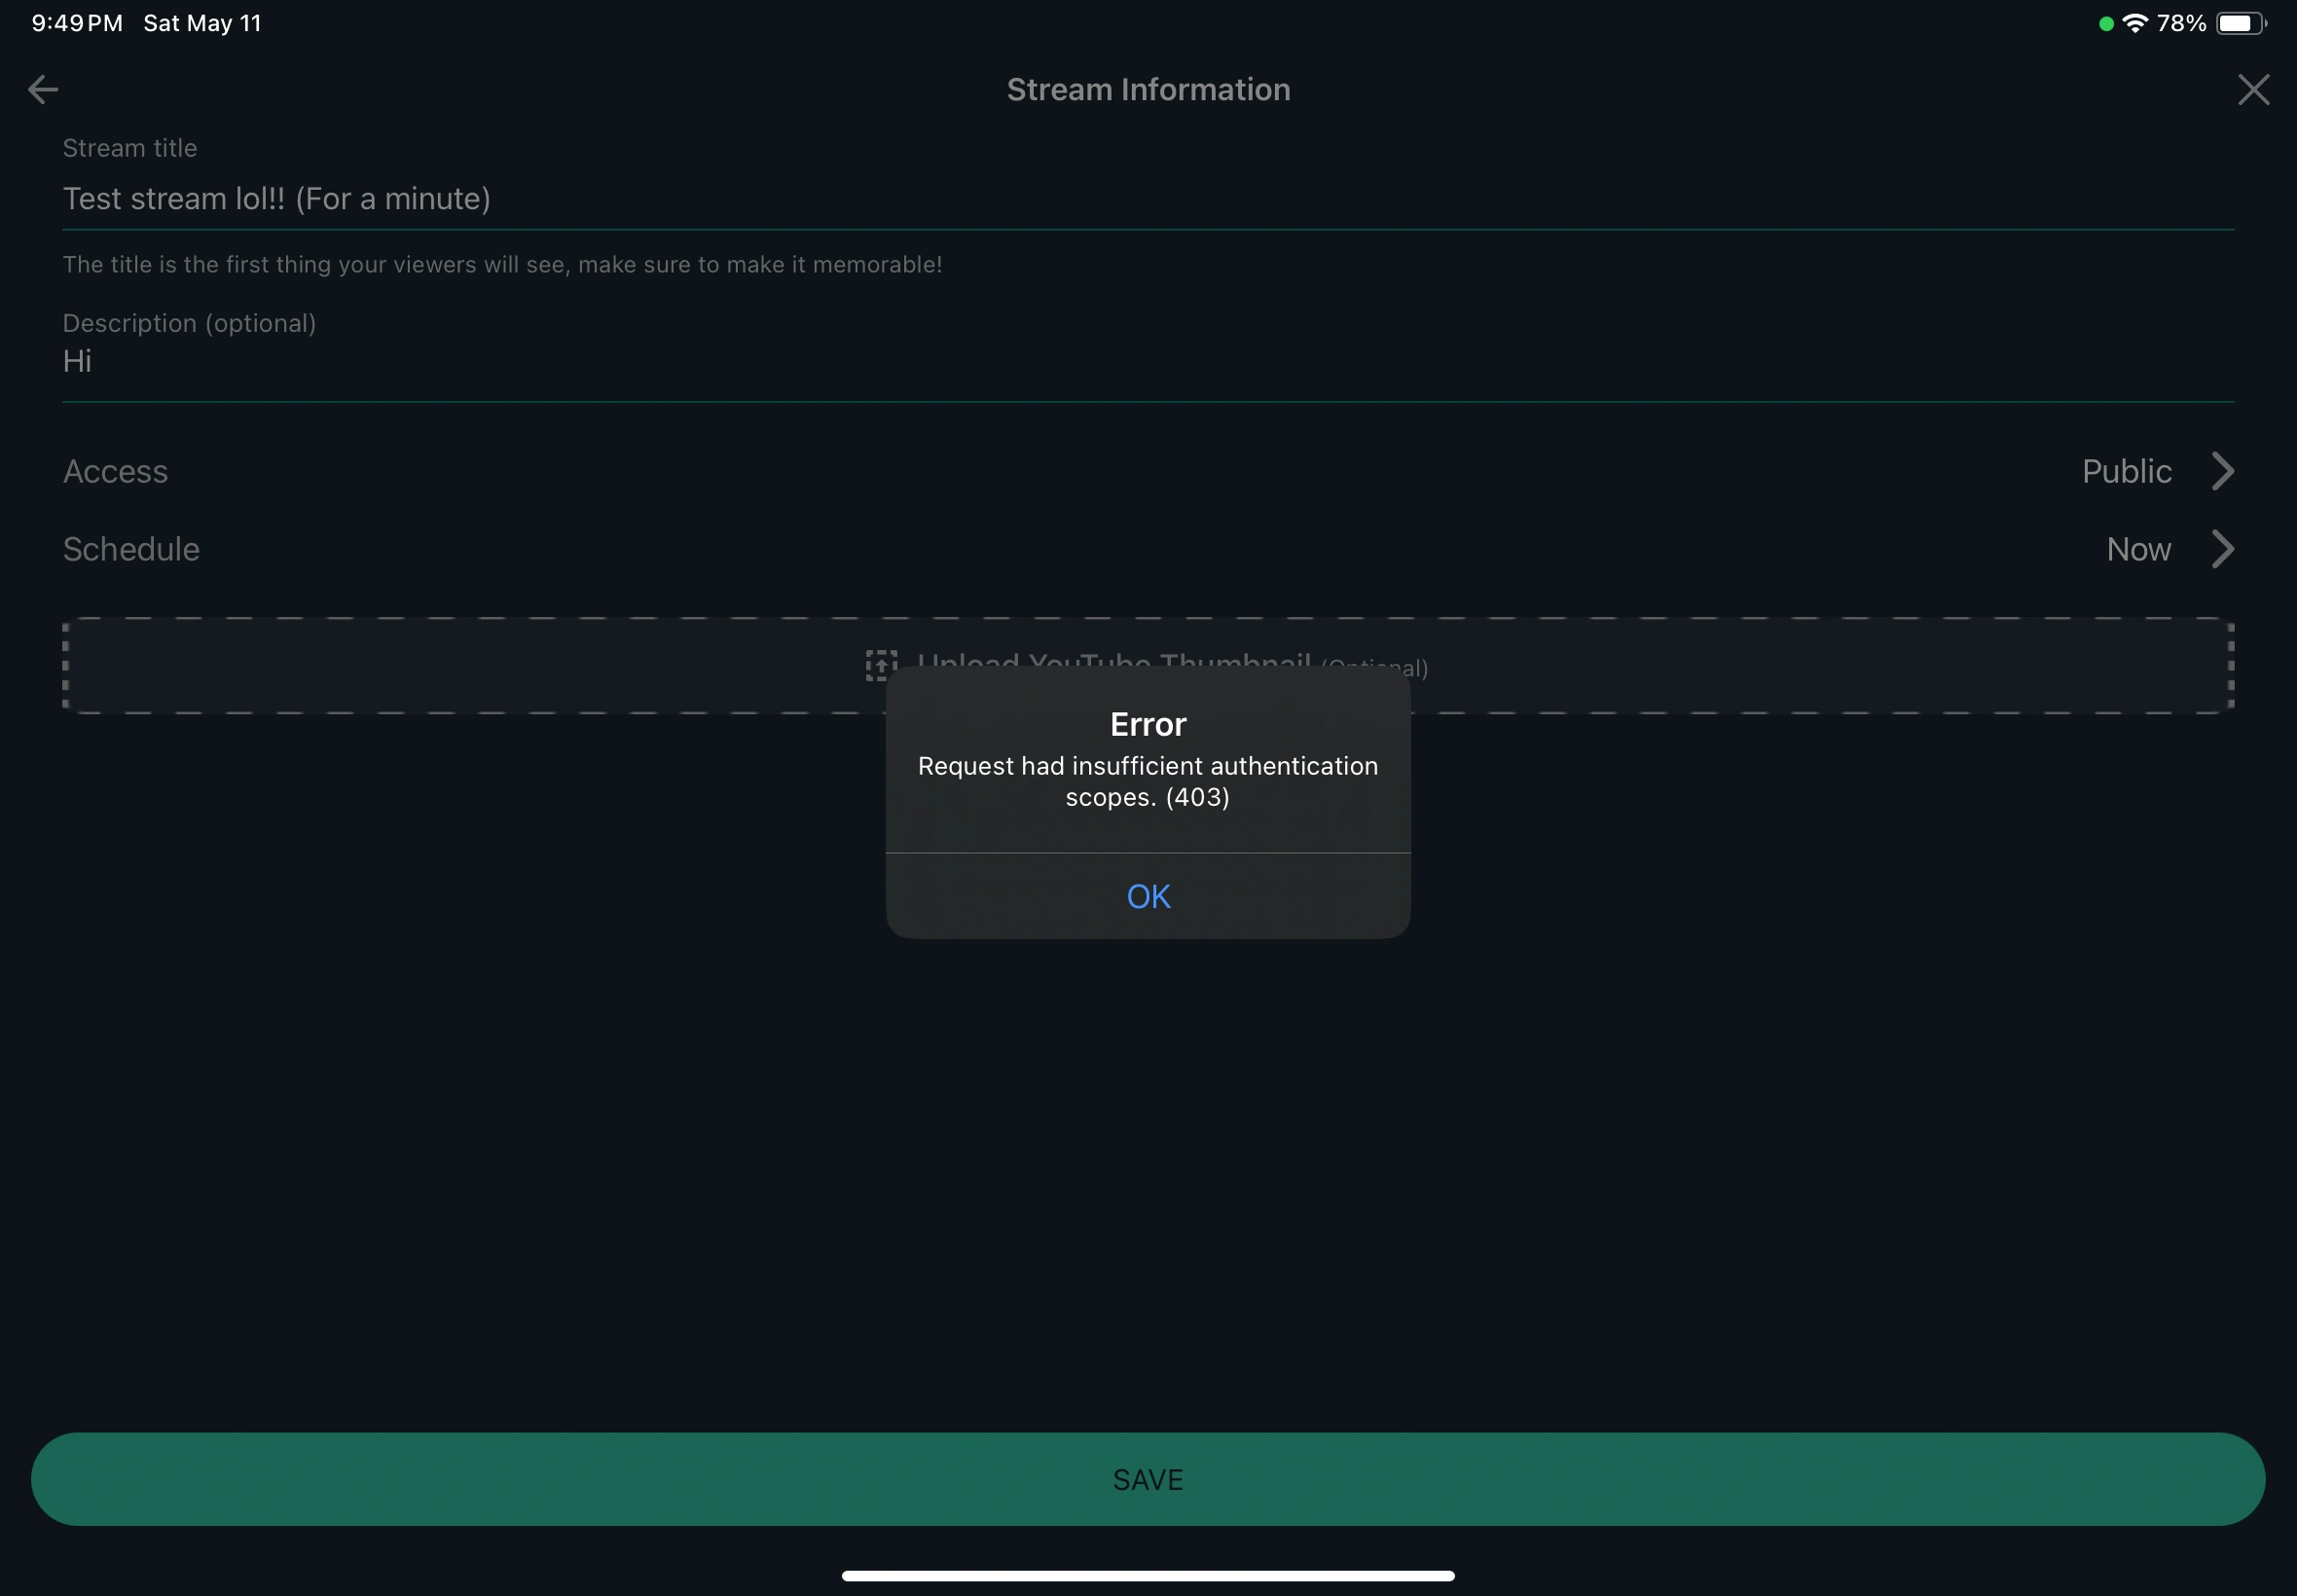Expand Access chevron next to Public

click(x=2222, y=471)
